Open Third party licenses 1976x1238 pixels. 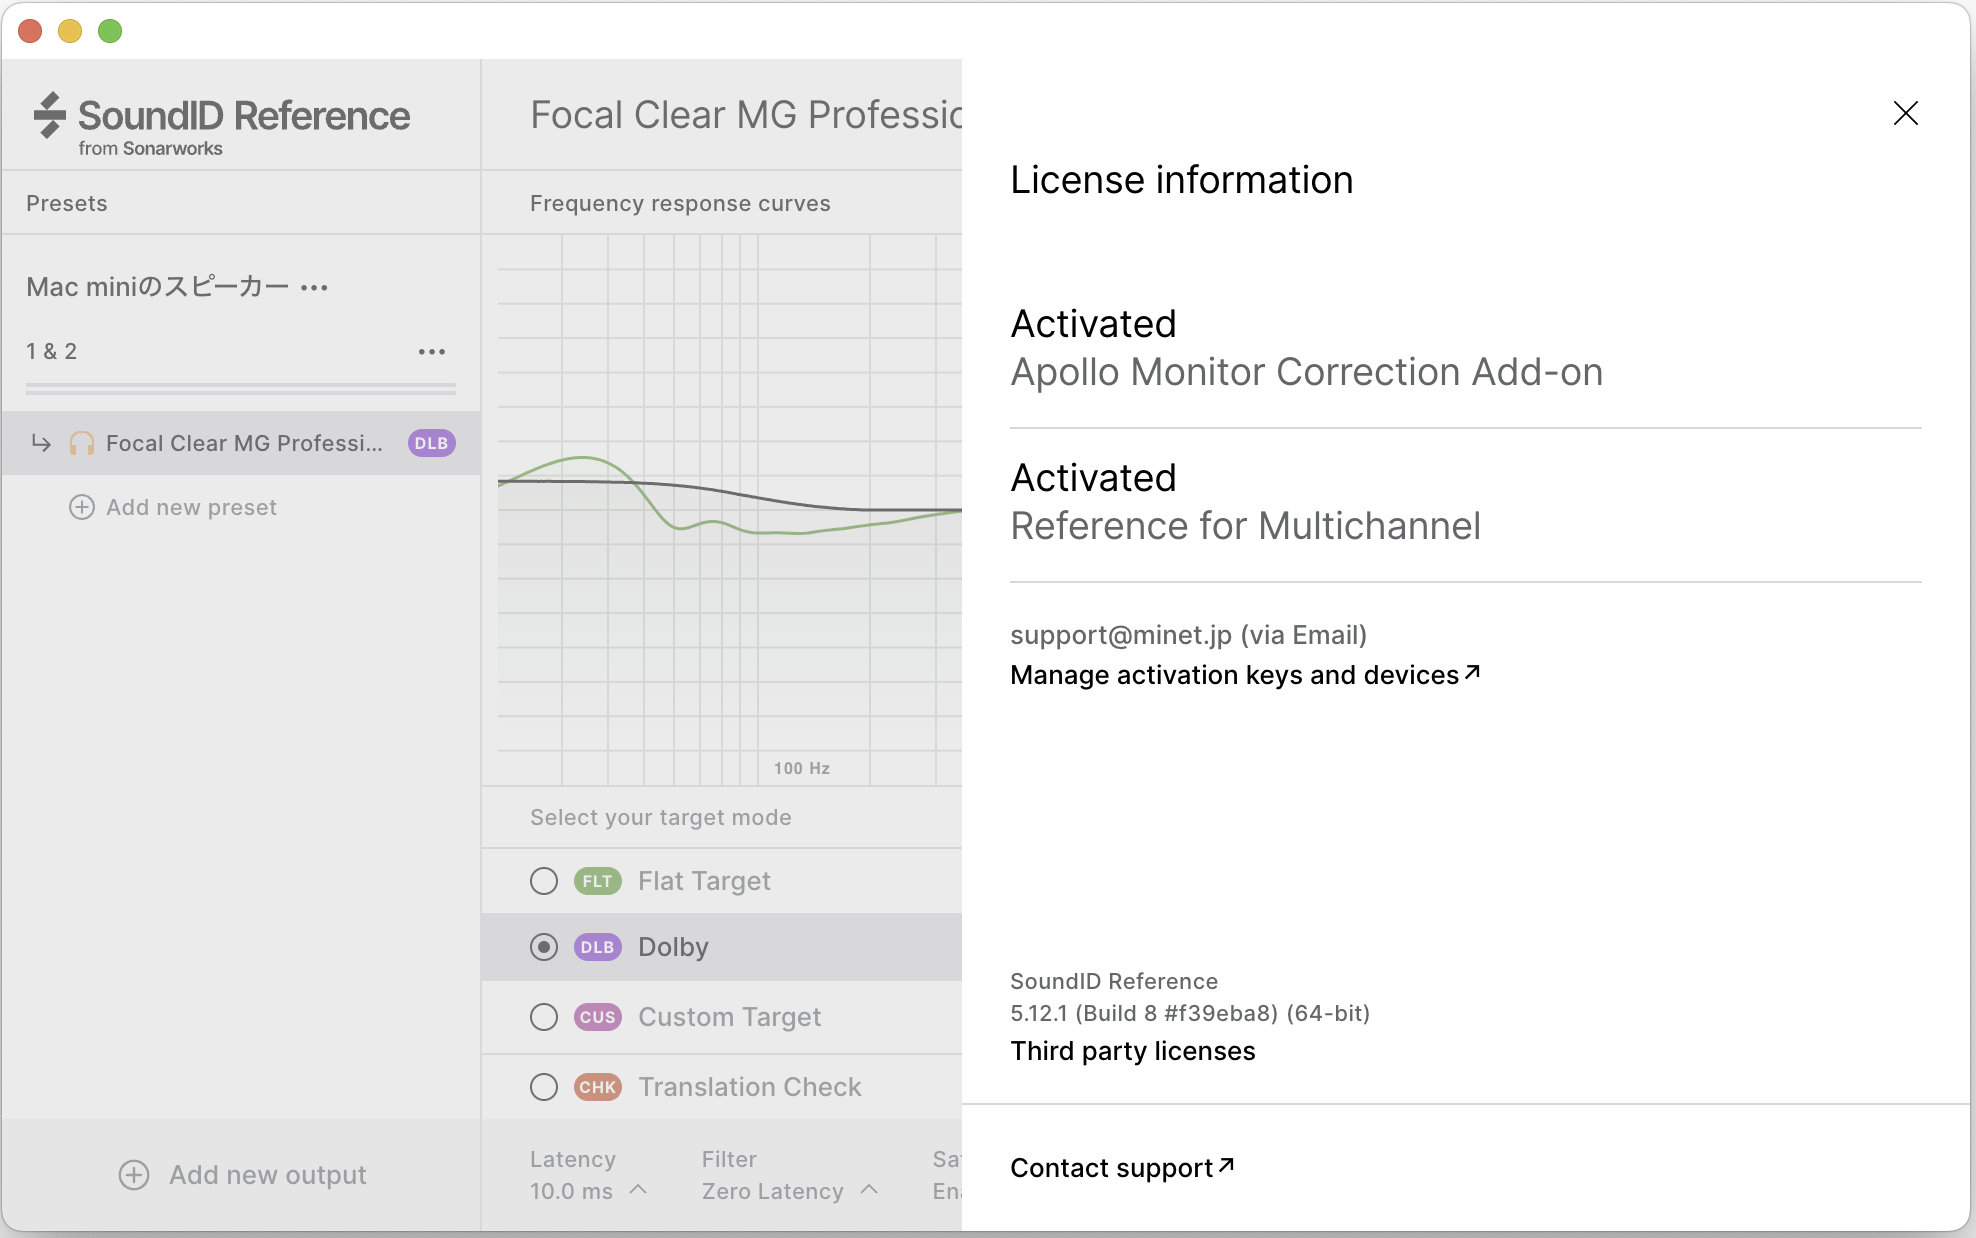[1132, 1051]
